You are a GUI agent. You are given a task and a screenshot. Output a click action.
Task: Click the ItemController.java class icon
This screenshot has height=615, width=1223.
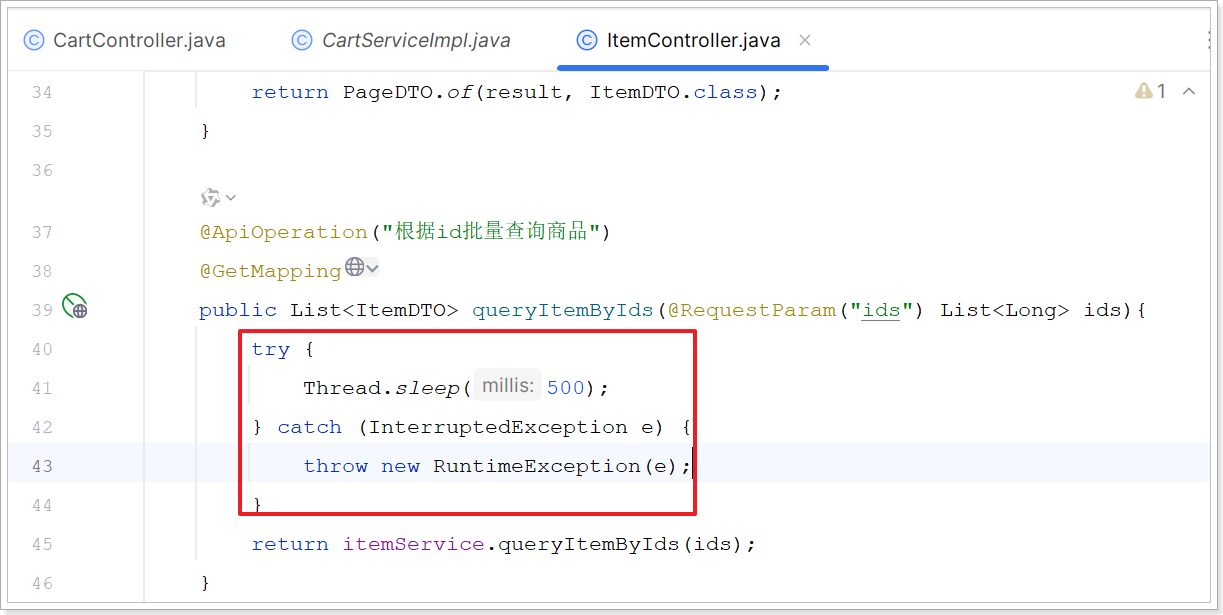tap(588, 41)
